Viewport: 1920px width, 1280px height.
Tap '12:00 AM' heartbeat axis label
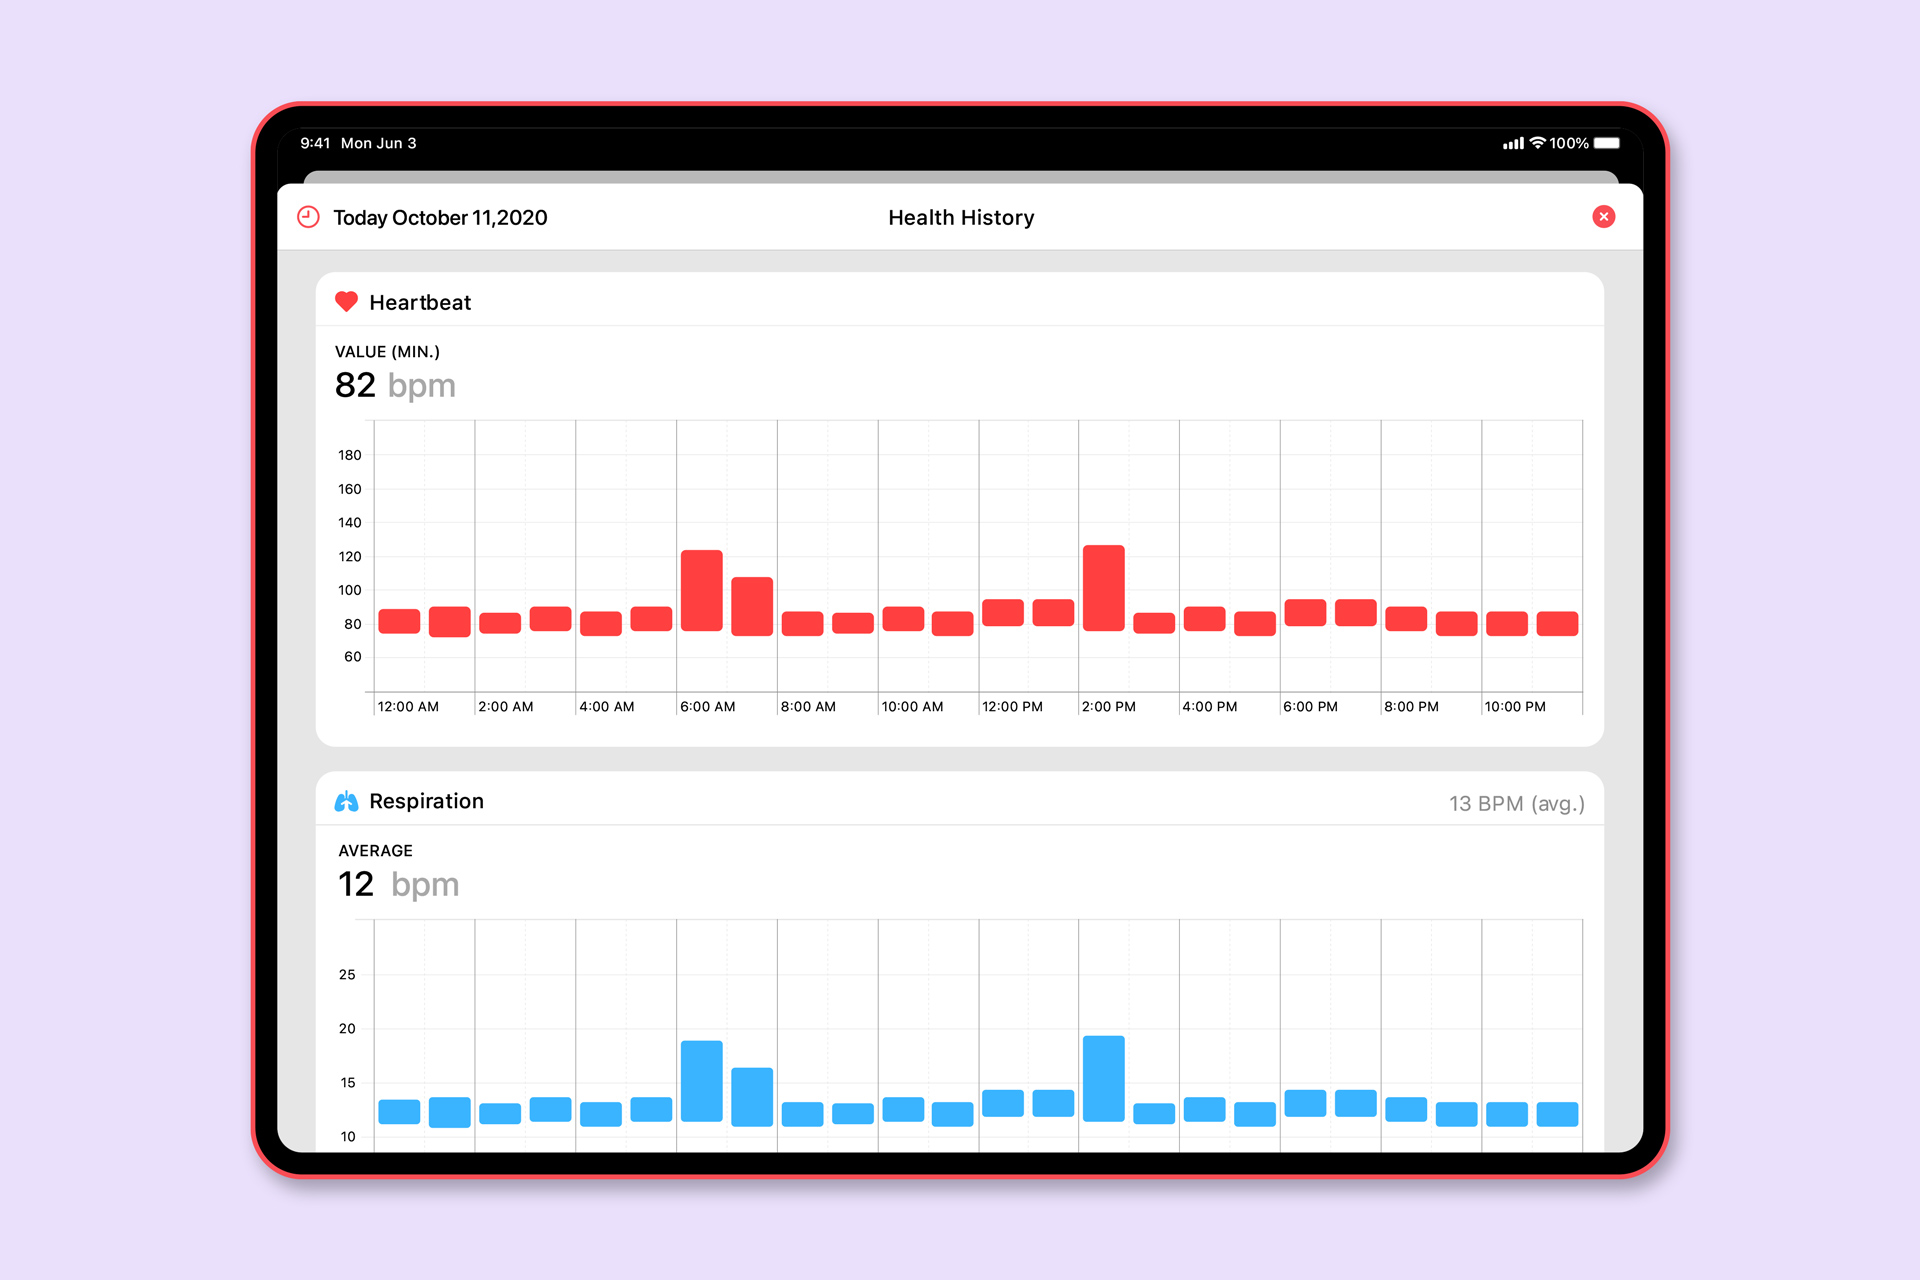pyautogui.click(x=408, y=707)
